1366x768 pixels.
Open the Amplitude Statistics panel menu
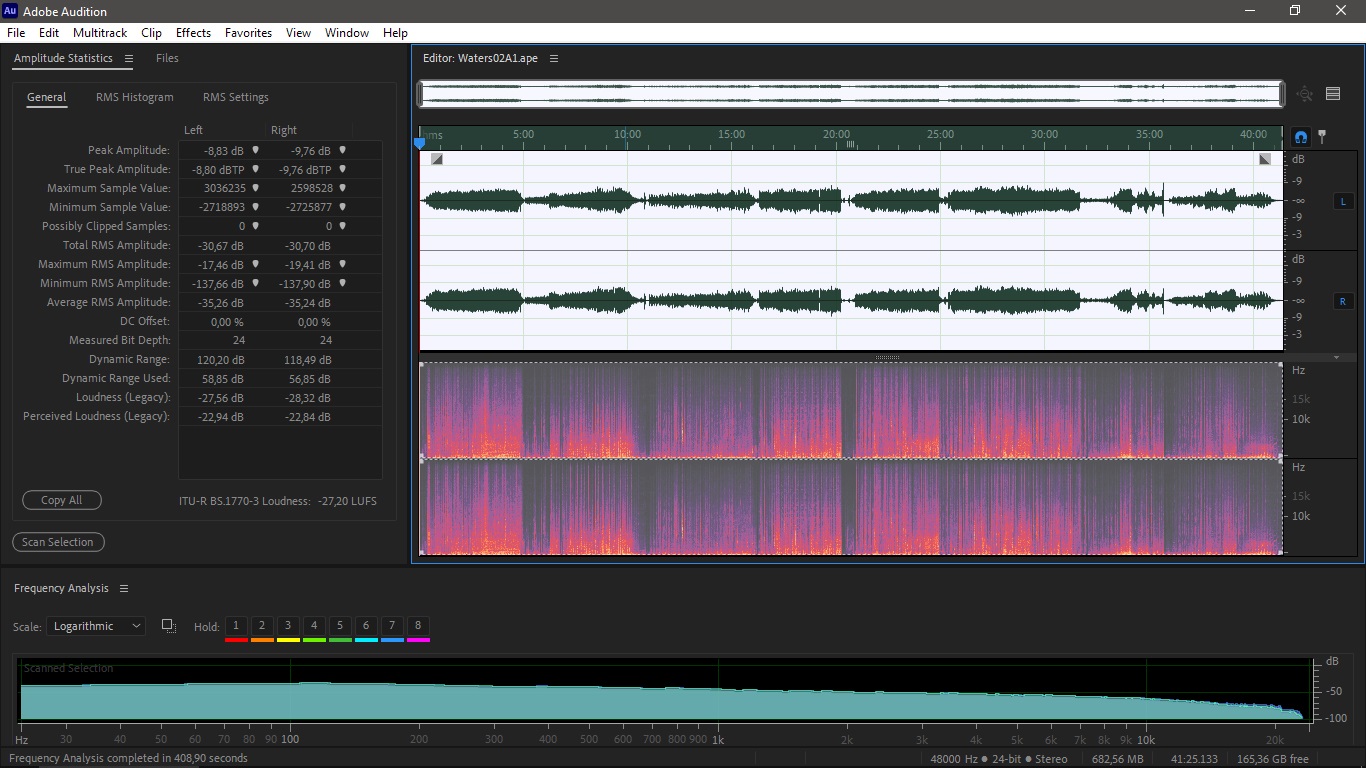(129, 59)
